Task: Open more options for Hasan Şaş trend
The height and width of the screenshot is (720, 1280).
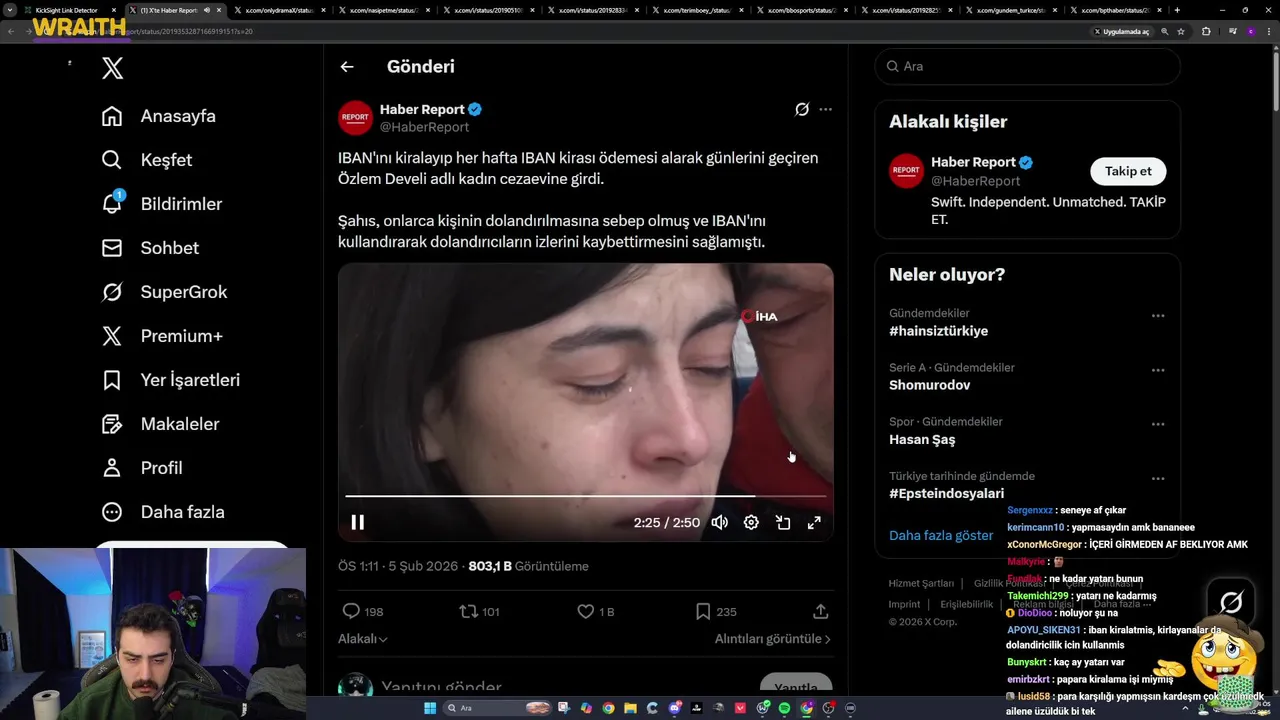Action: [x=1157, y=424]
